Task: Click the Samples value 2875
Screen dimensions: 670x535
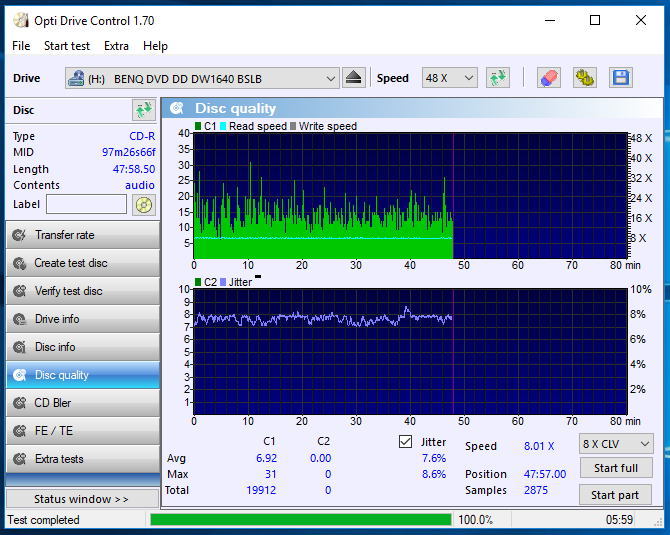Action: tap(536, 490)
